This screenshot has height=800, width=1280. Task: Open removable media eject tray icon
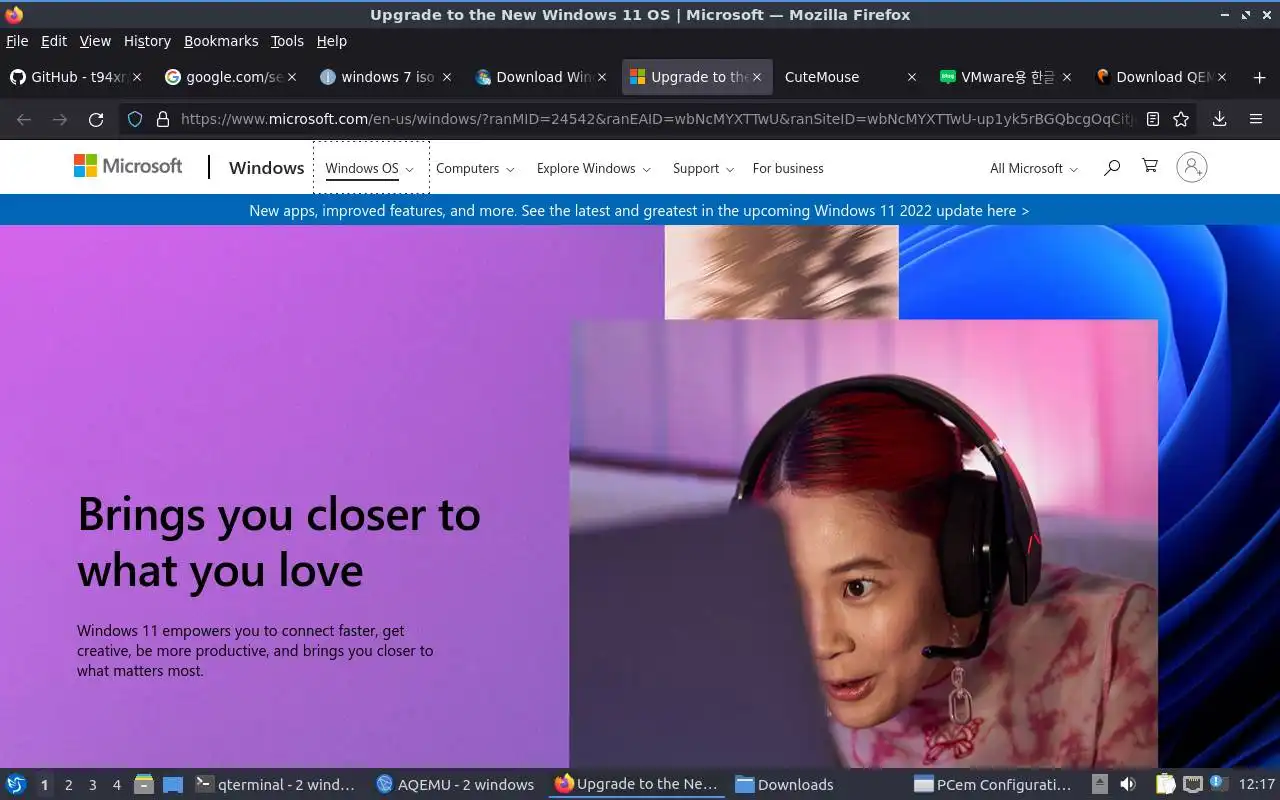(x=1099, y=784)
